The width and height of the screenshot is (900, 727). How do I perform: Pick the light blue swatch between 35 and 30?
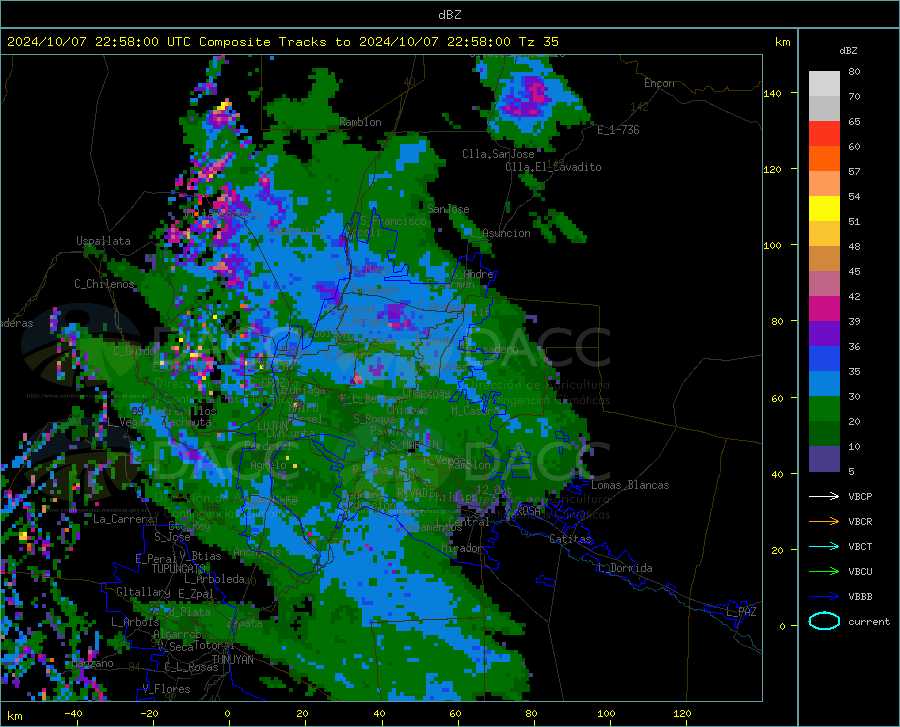tap(824, 384)
